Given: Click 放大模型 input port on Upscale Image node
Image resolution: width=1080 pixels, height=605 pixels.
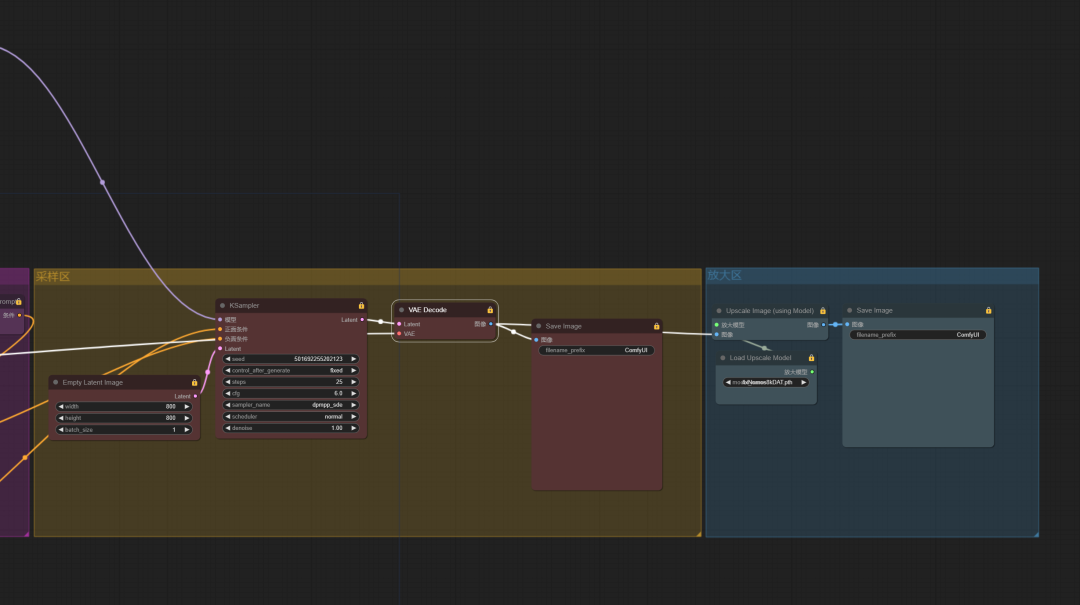Looking at the screenshot, I should click(717, 325).
